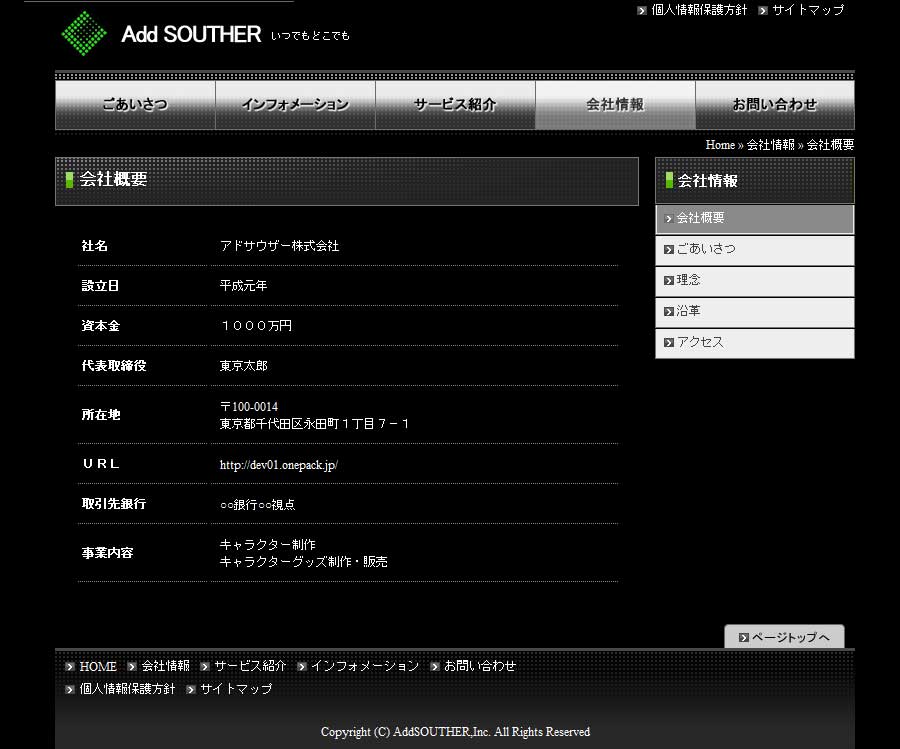Viewport: 900px width, 749px height.
Task: Open the http://dev01.onepack.jp/ URL link
Action: coord(279,465)
